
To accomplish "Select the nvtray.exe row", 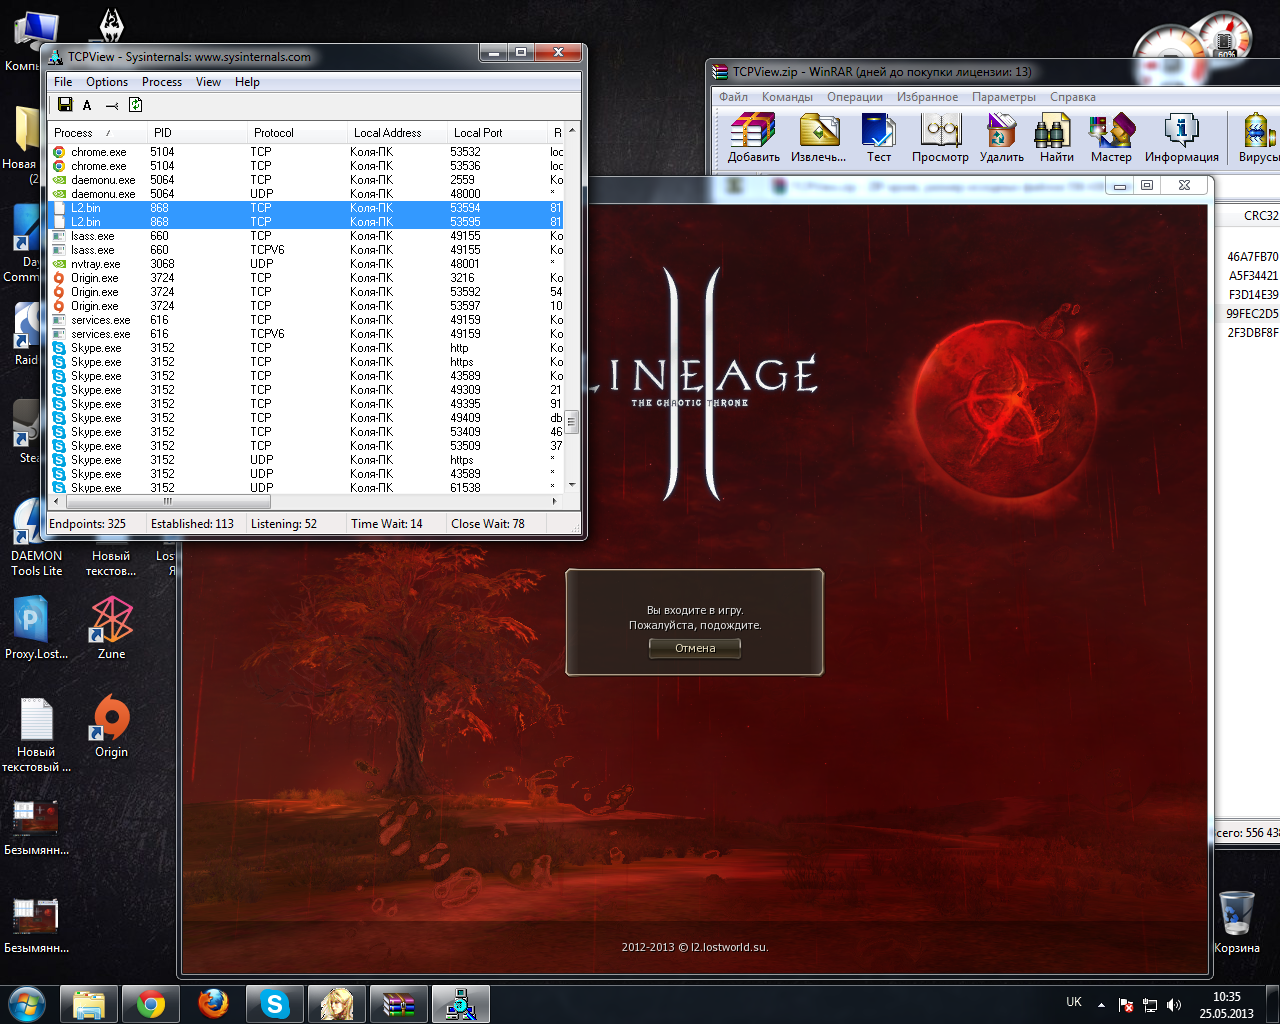I will tap(306, 264).
